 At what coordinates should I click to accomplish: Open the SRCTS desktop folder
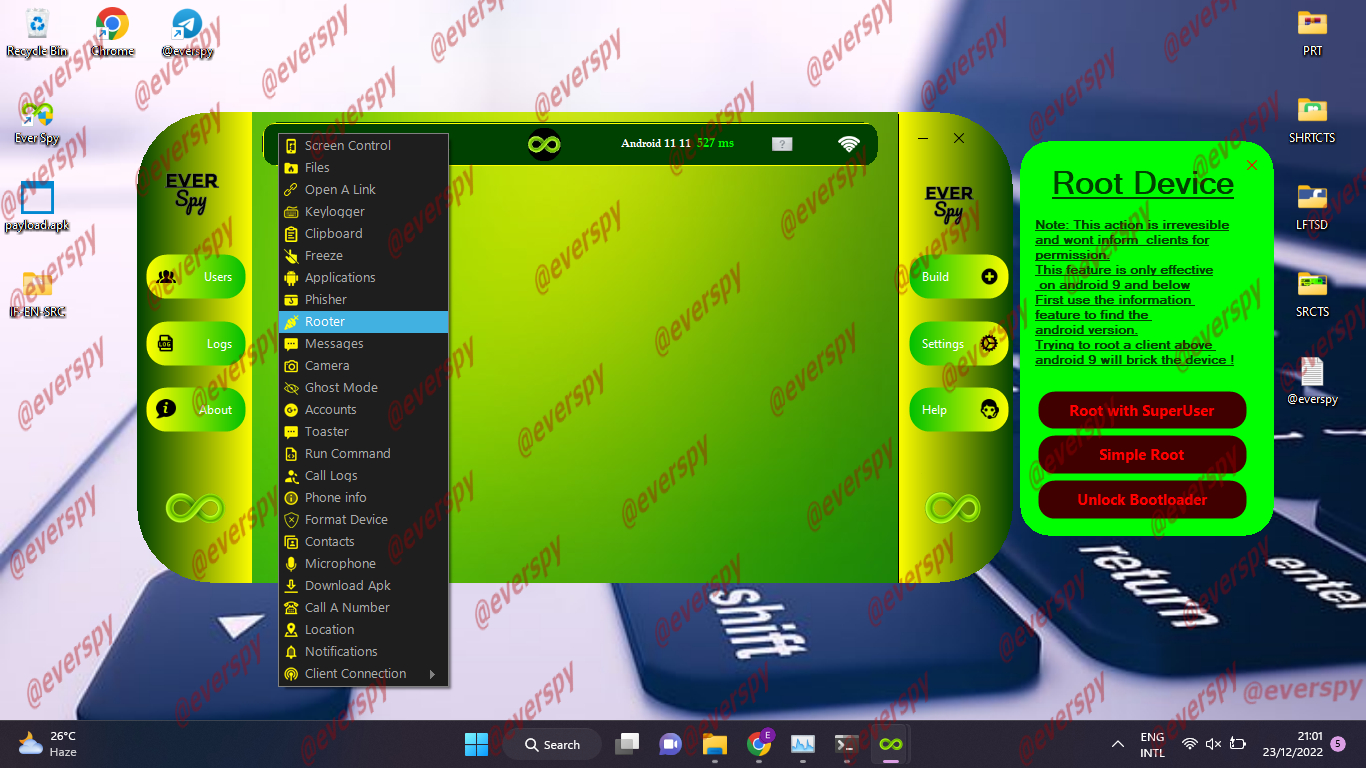1312,294
